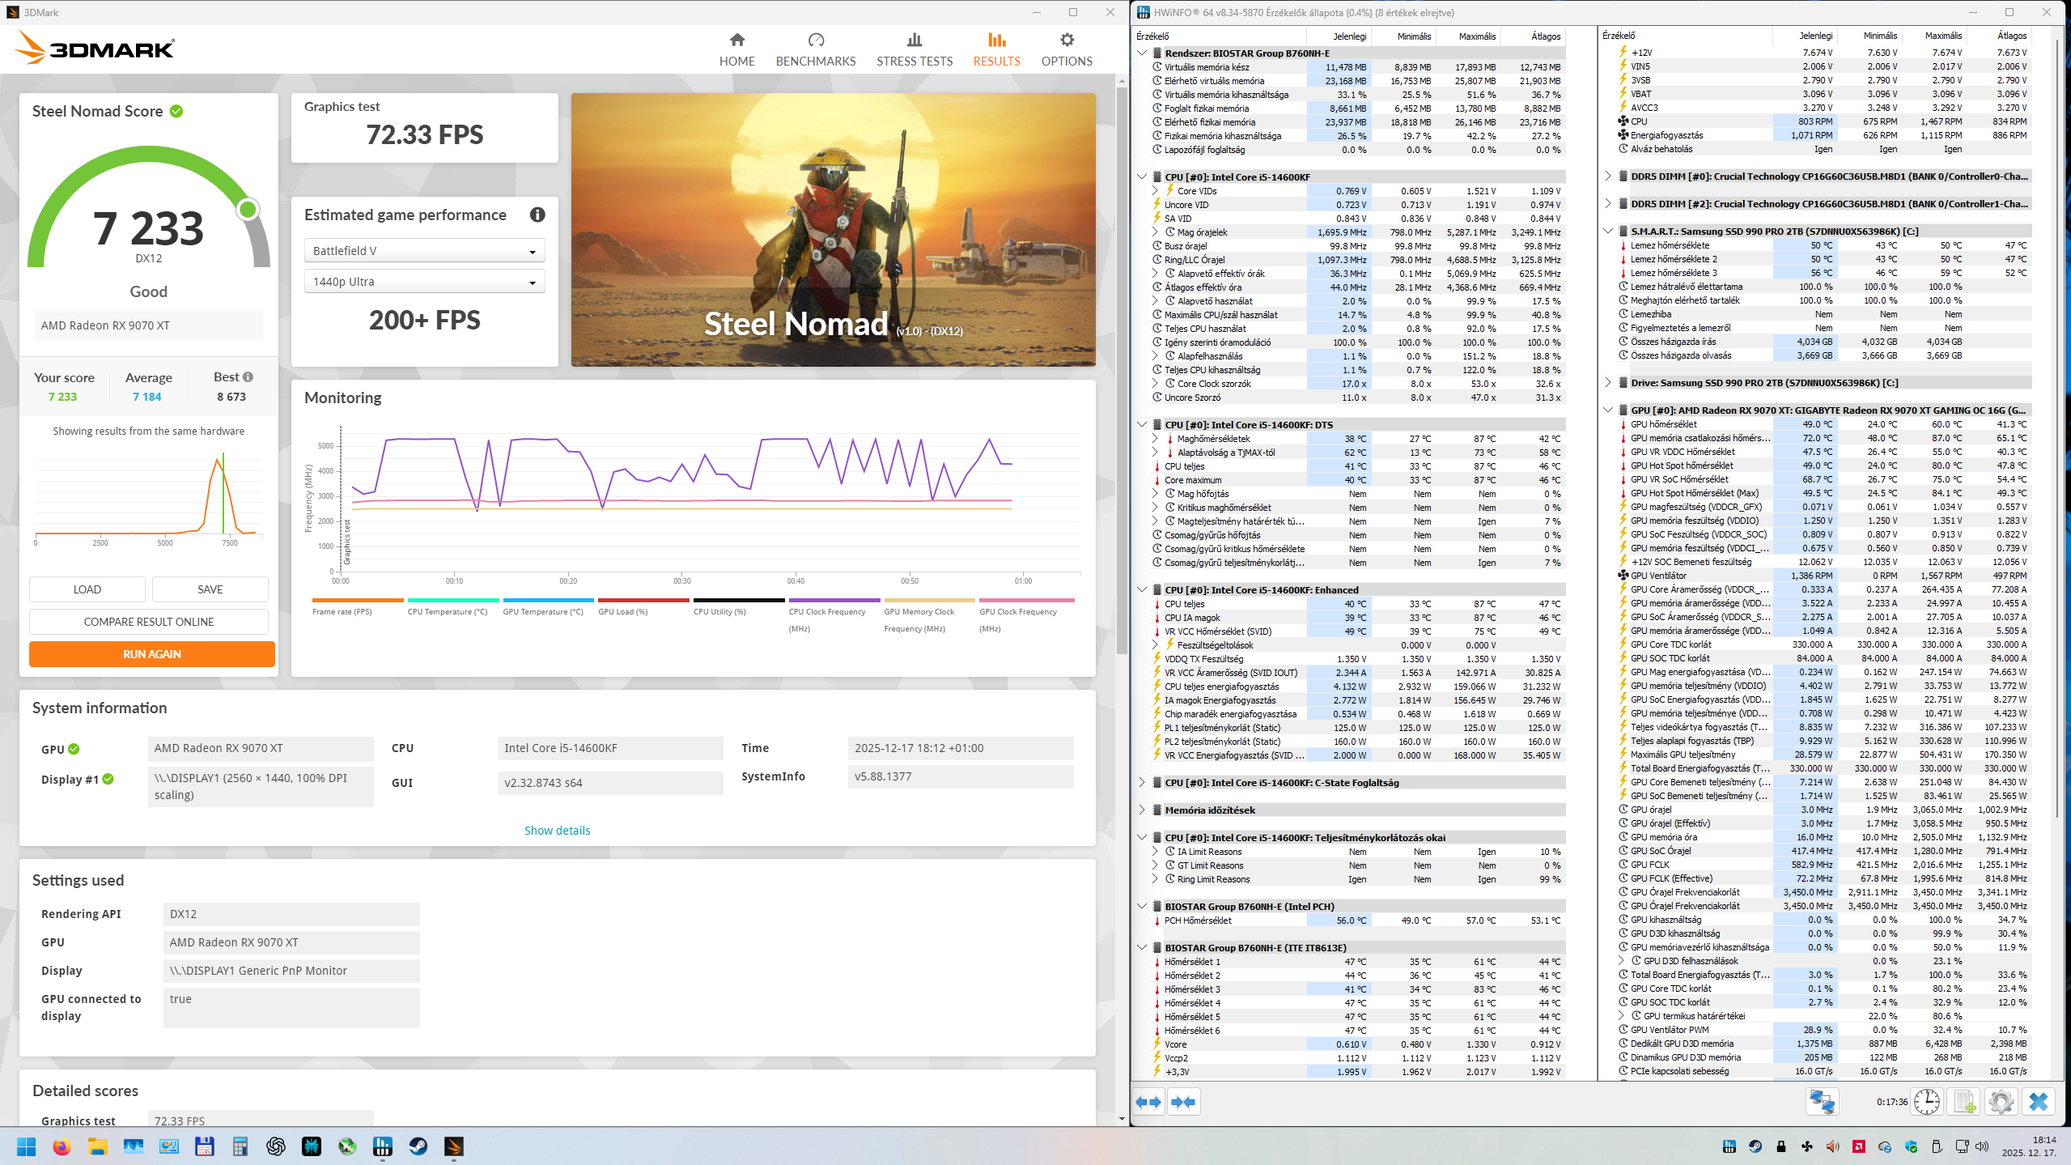
Task: Expand the Core VIDs sensor row
Action: [1155, 191]
